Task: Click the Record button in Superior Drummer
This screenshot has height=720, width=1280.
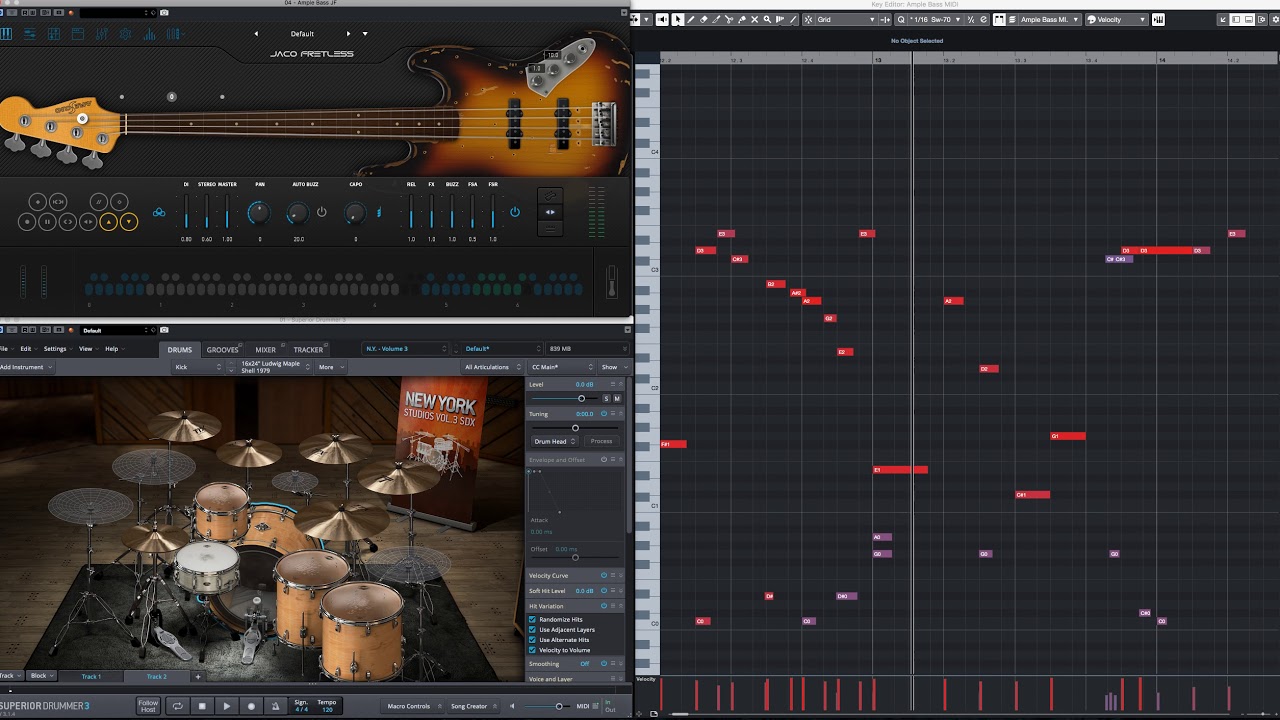Action: [251, 706]
